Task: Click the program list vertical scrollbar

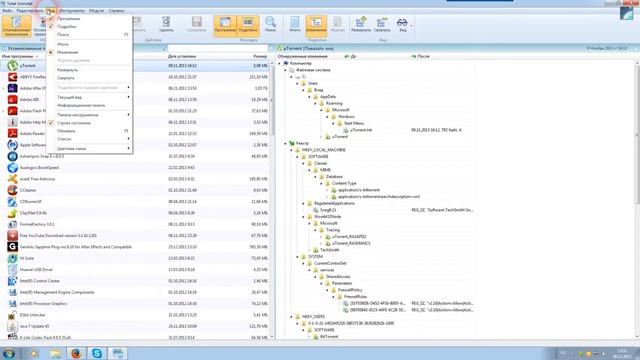Action: pyautogui.click(x=272, y=200)
